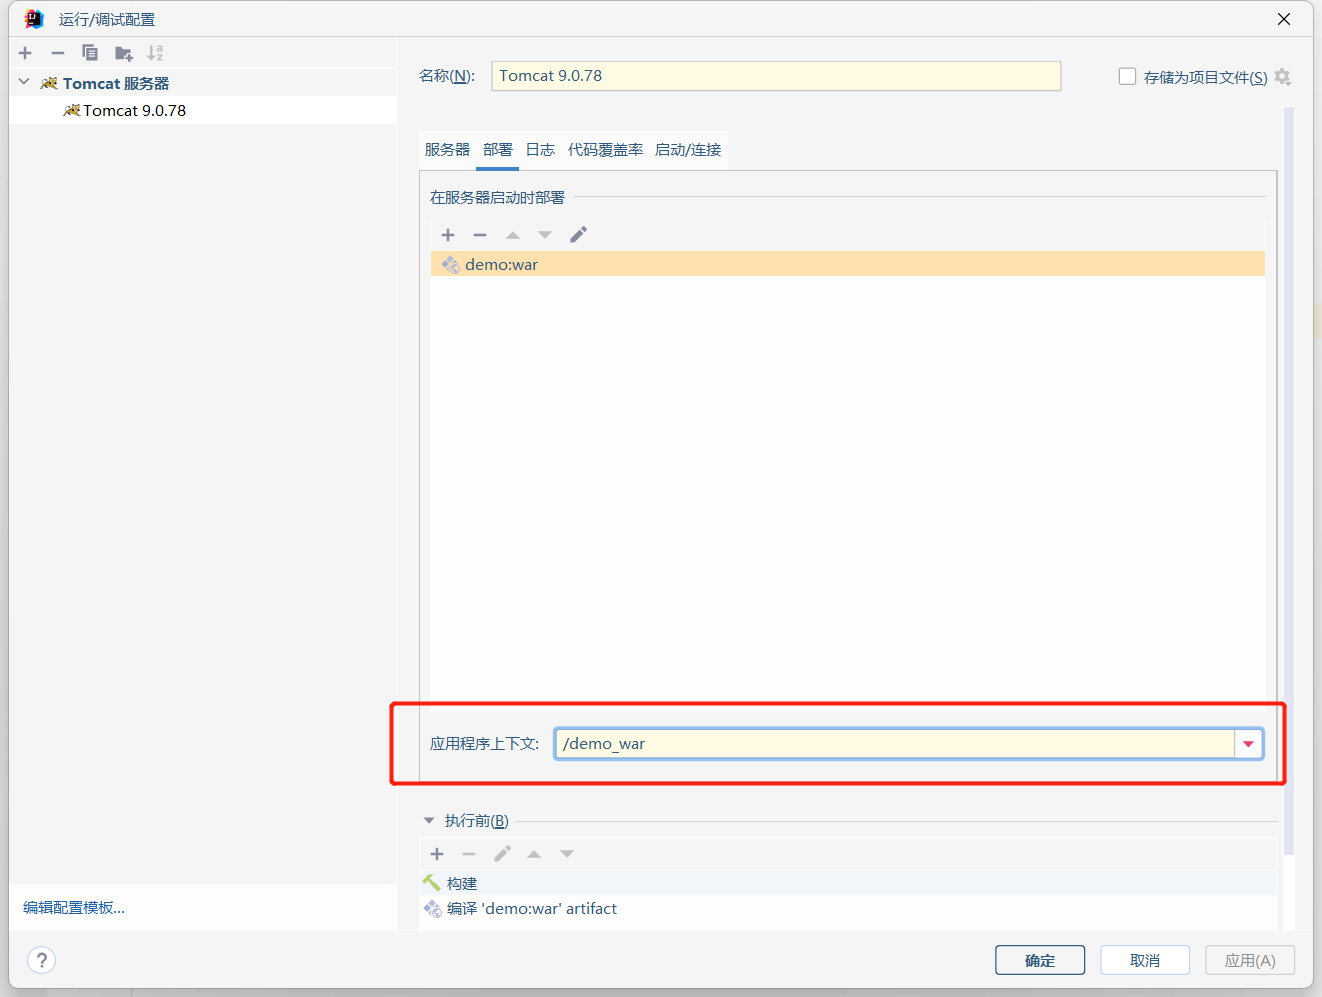Click the vertical scrollbar on the right
Viewport: 1322px width, 997px height.
point(1289,480)
